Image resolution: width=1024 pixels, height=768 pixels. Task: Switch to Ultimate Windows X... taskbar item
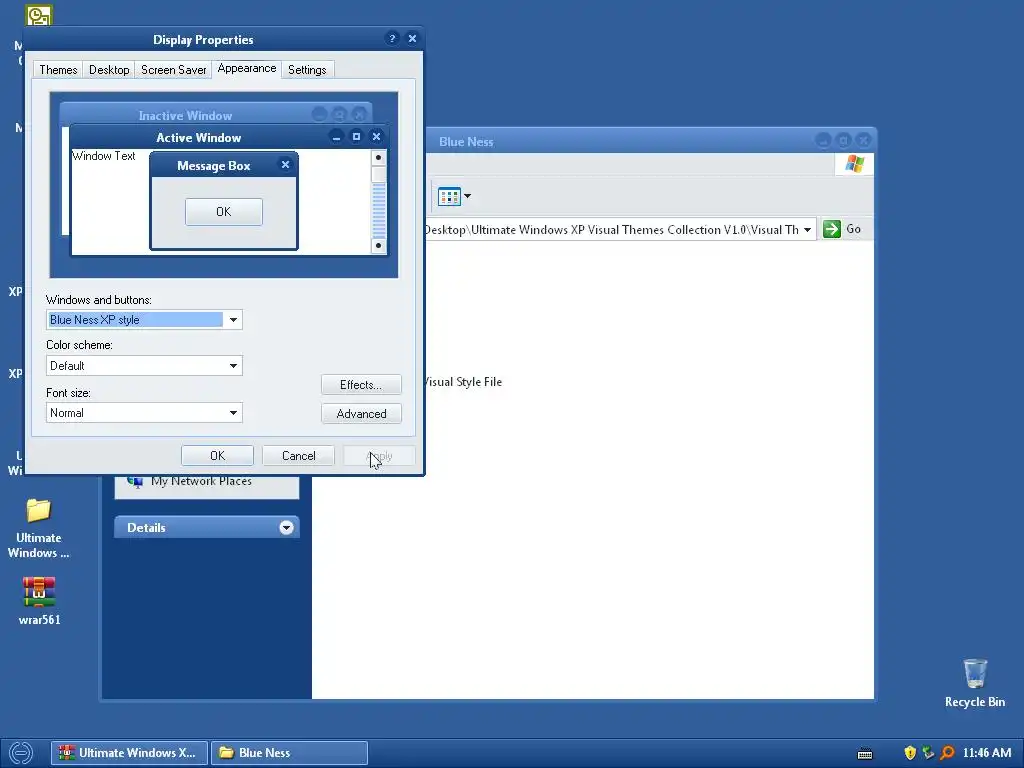tap(129, 753)
